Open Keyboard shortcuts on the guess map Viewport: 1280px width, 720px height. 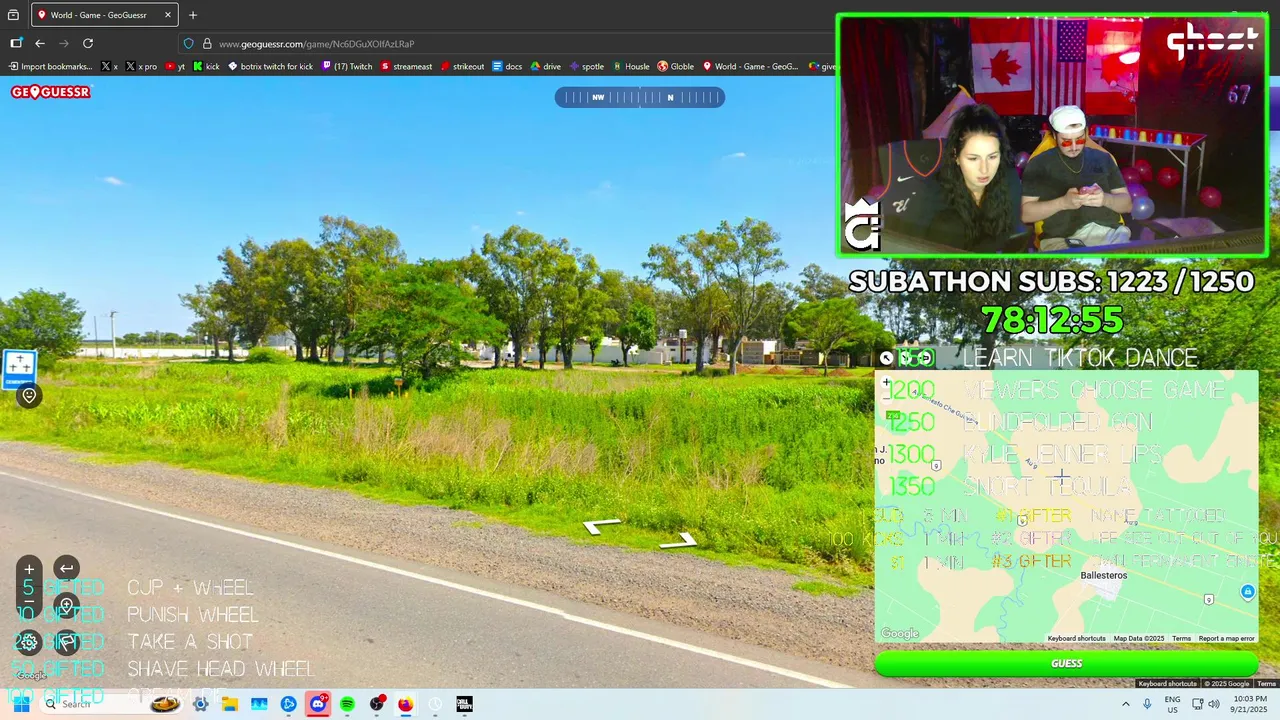pyautogui.click(x=1076, y=638)
